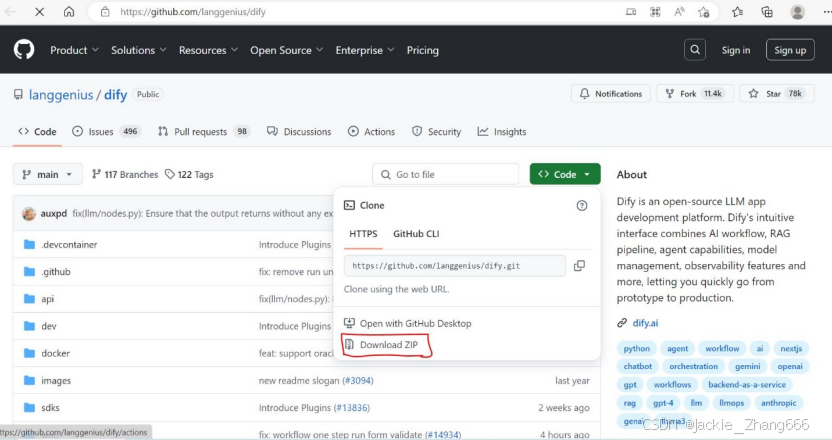The height and width of the screenshot is (440, 832).
Task: Click the add to favorites star-plus icon
Action: [704, 12]
